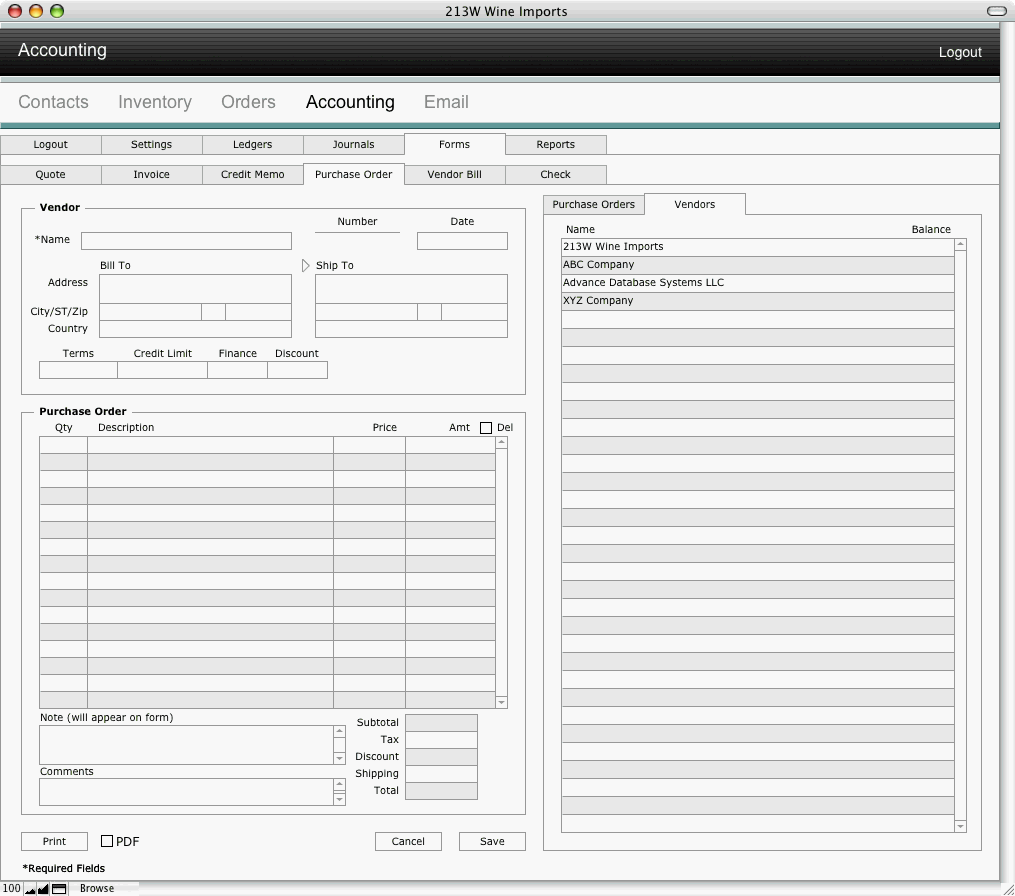This screenshot has width=1015, height=896.
Task: Click the window toolbar pill button
Action: pos(996,11)
